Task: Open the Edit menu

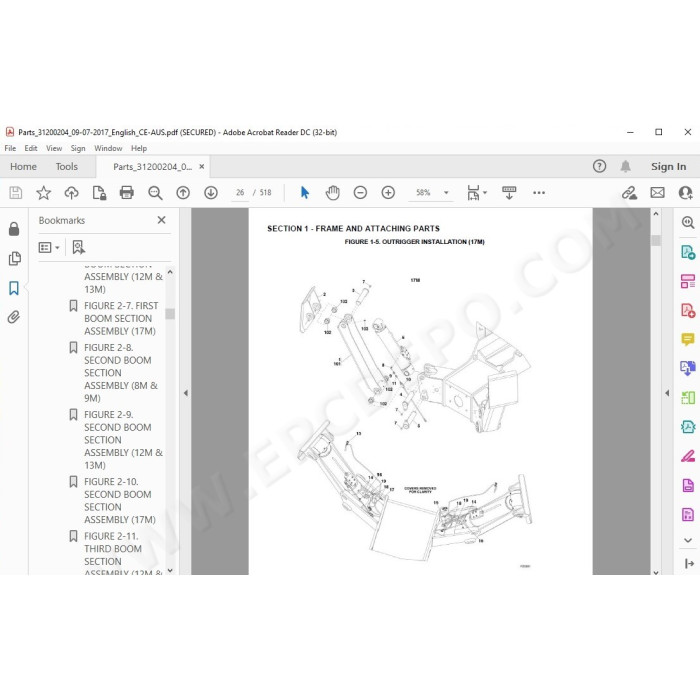Action: (x=31, y=148)
